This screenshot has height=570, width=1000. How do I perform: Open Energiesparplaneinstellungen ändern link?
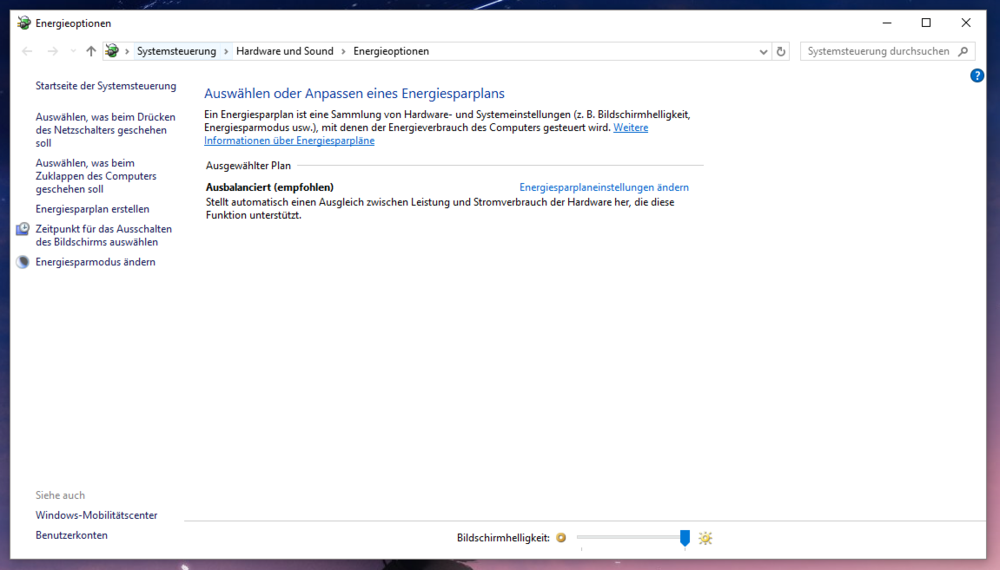[x=604, y=187]
